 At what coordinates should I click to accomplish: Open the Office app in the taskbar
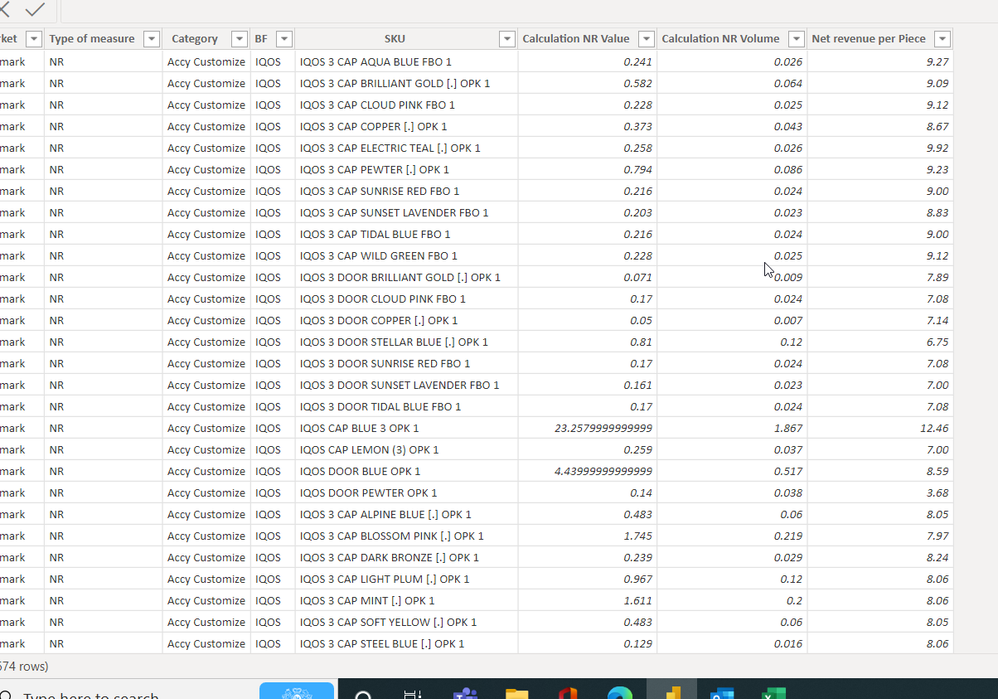pos(568,693)
